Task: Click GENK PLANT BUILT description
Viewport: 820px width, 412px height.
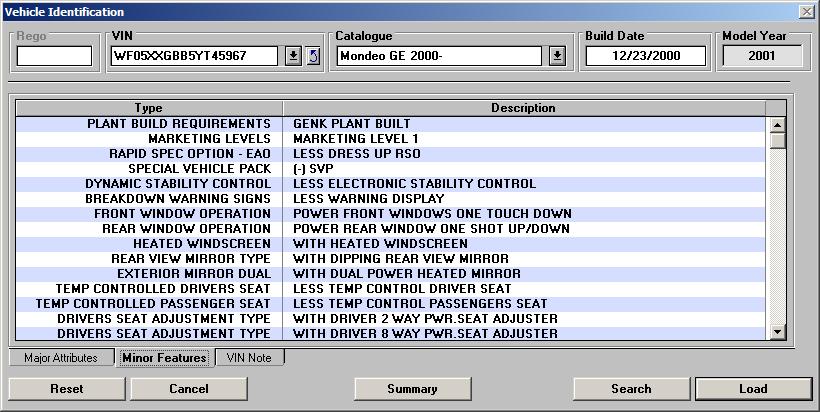Action: pyautogui.click(x=352, y=124)
